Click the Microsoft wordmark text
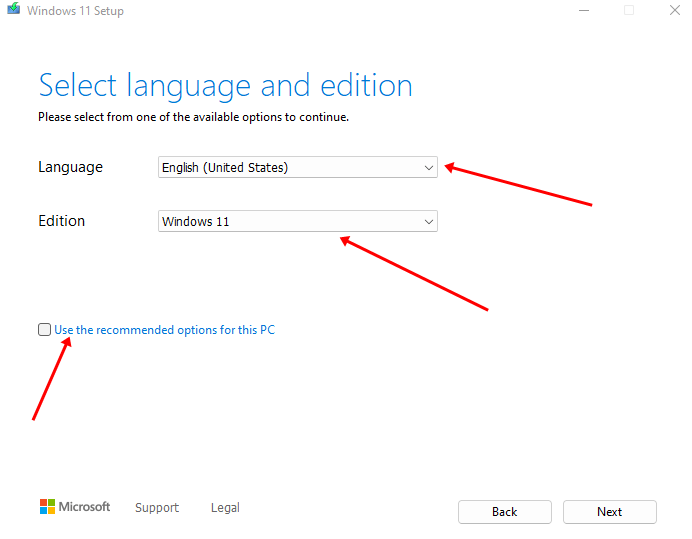The image size is (692, 539). 85,507
